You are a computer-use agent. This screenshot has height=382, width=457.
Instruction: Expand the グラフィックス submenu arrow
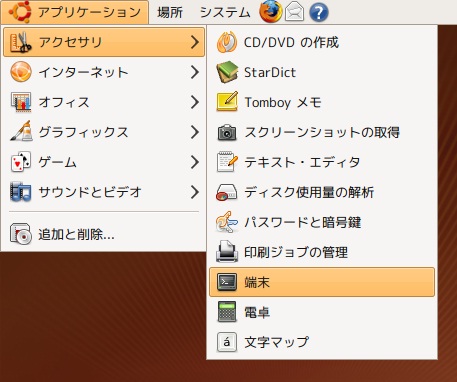click(x=195, y=132)
